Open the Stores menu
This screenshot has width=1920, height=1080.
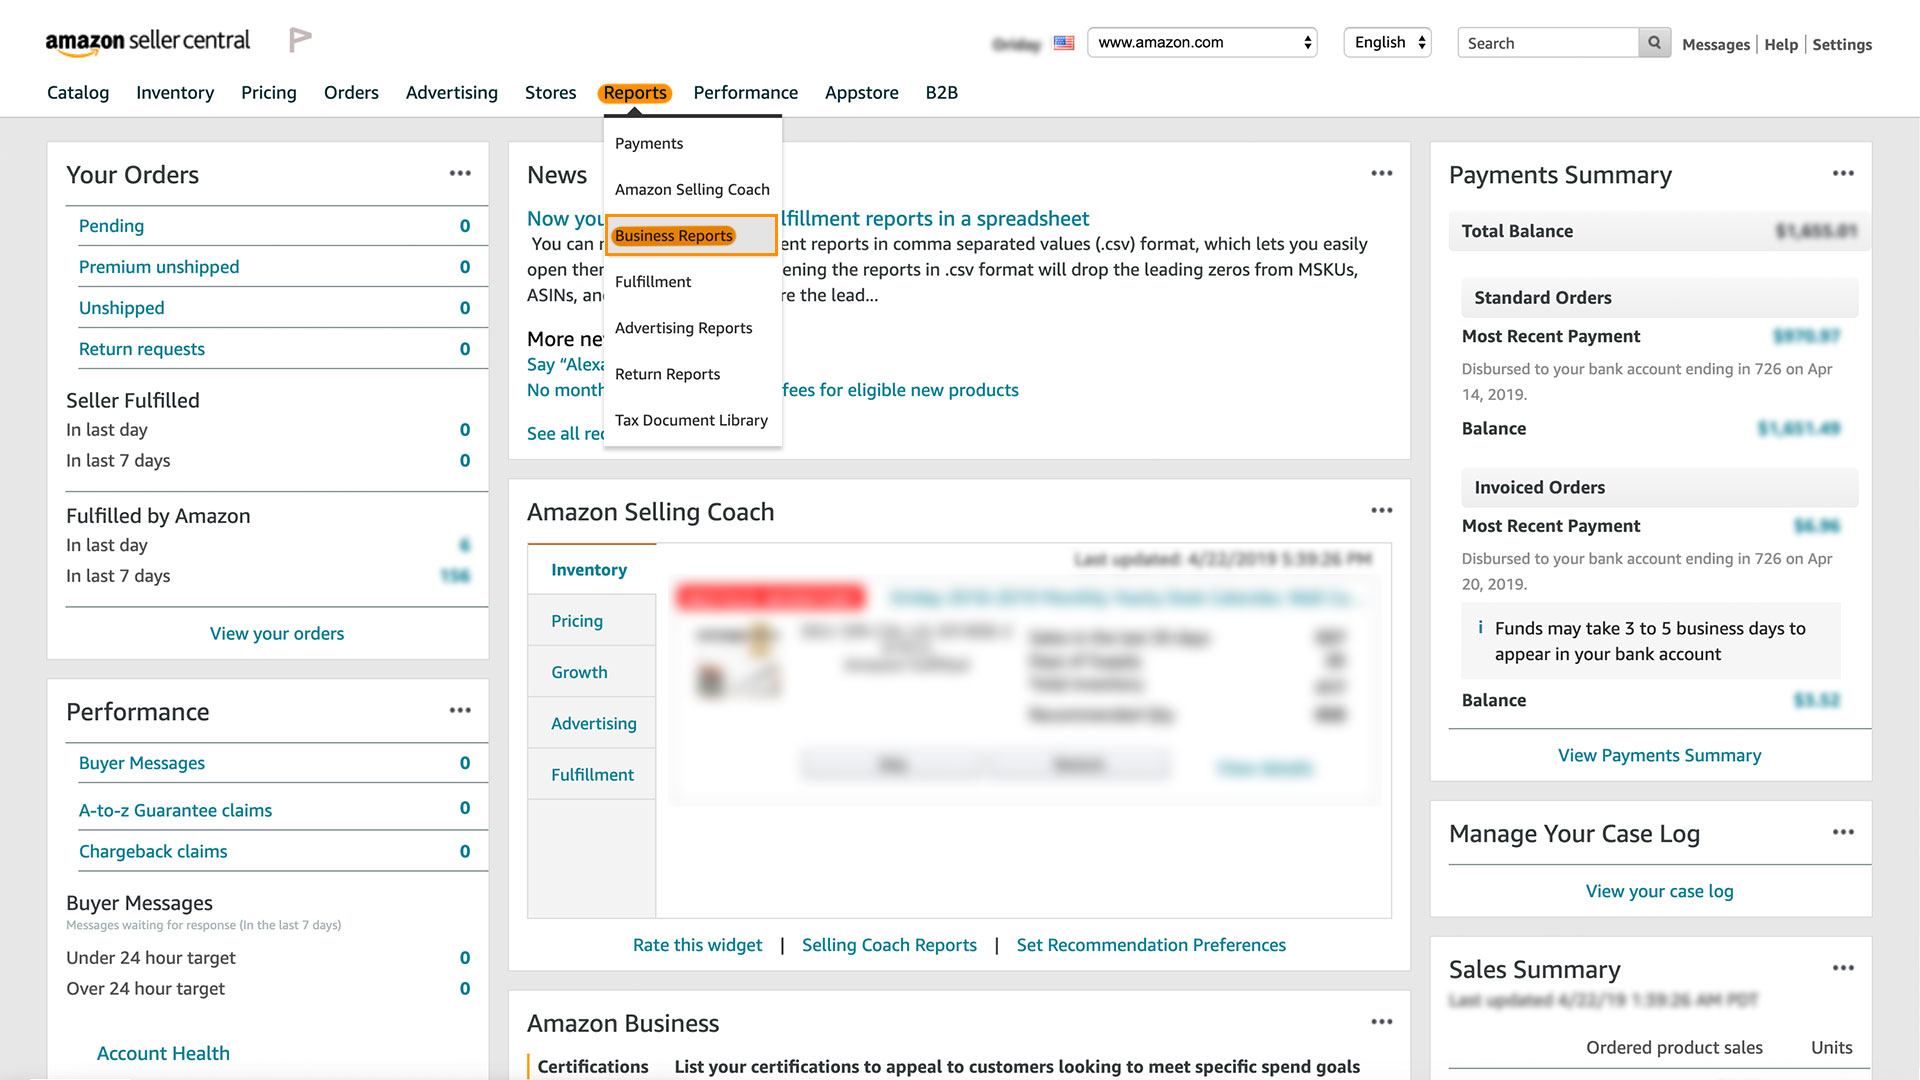point(550,93)
